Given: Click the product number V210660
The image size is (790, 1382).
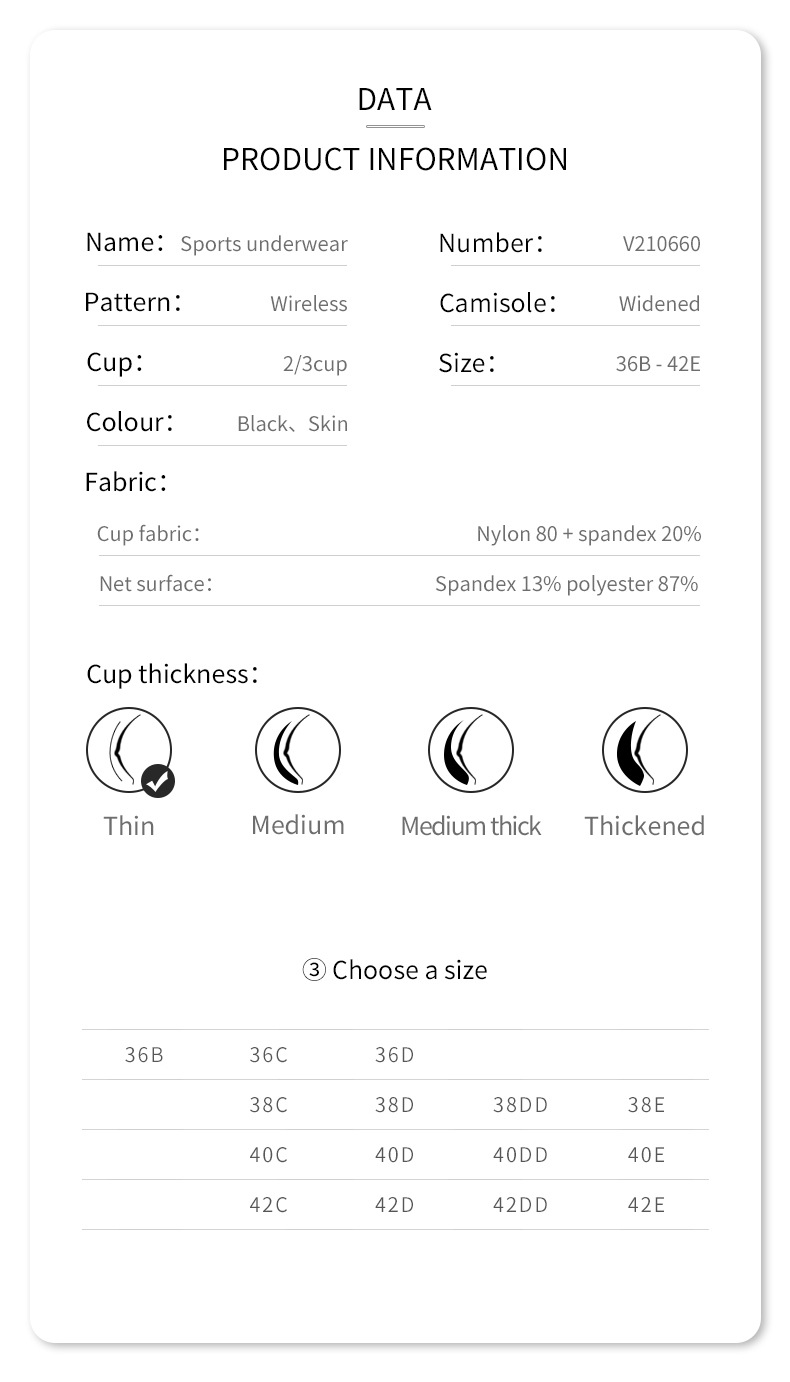Looking at the screenshot, I should click(x=661, y=244).
